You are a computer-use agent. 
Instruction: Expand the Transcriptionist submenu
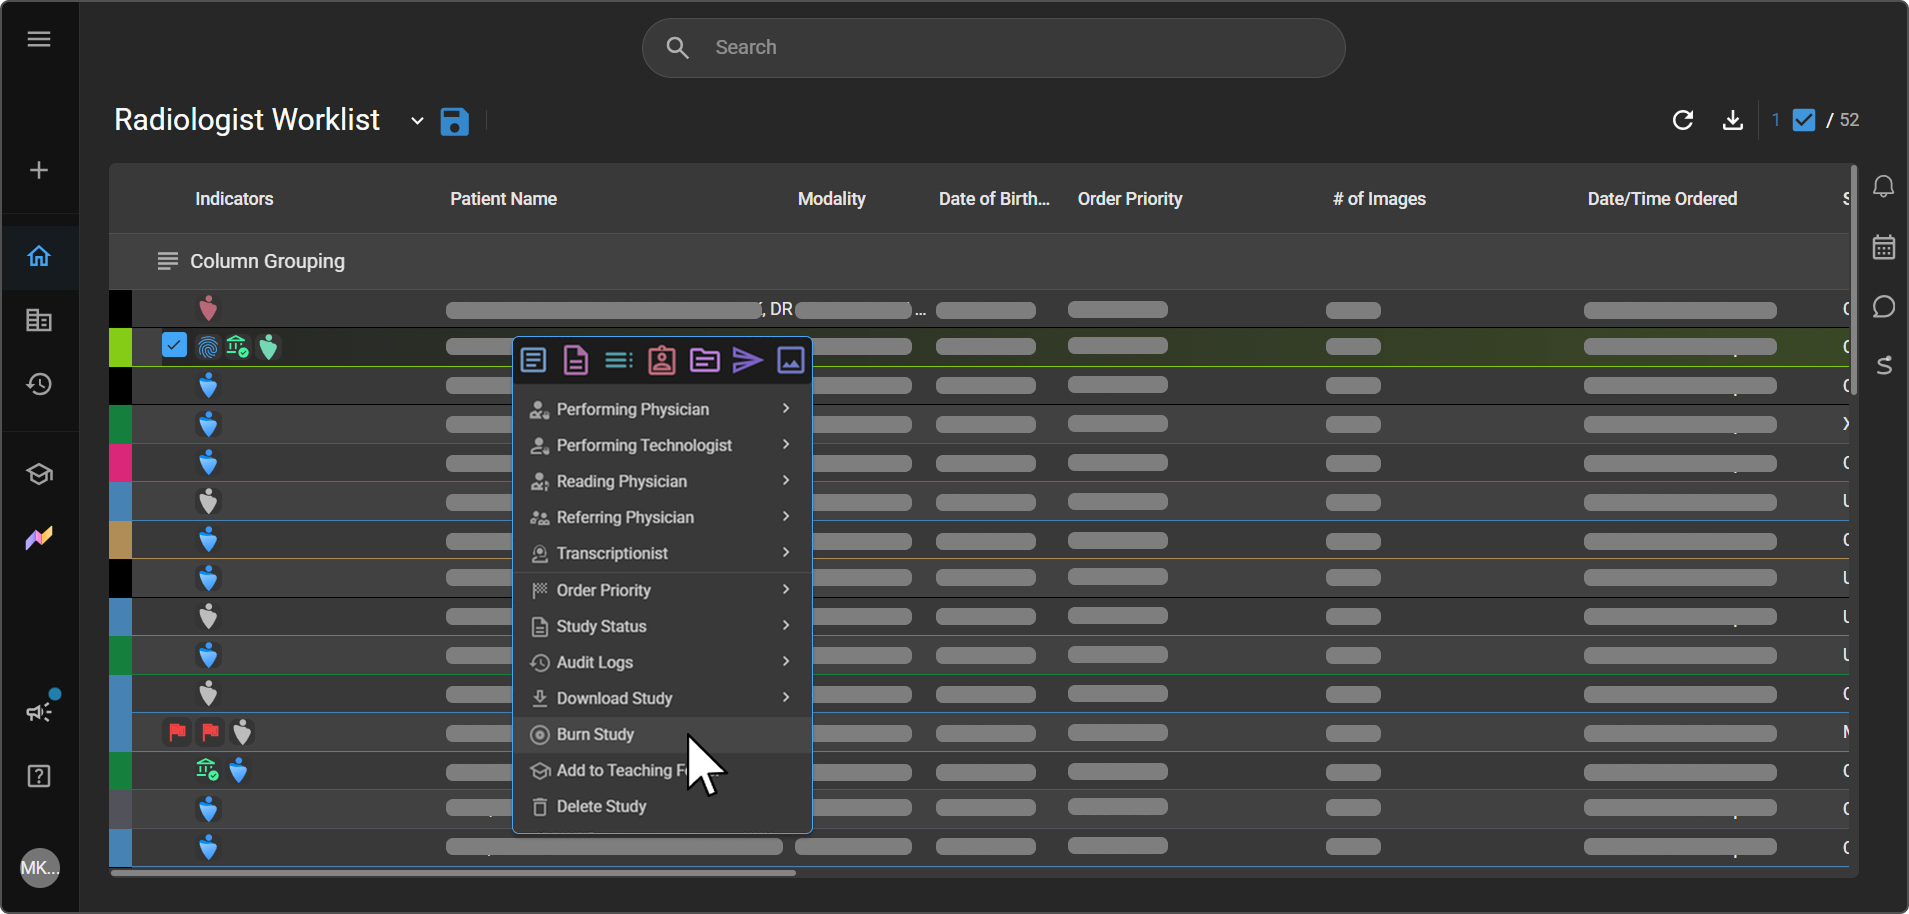click(x=661, y=553)
